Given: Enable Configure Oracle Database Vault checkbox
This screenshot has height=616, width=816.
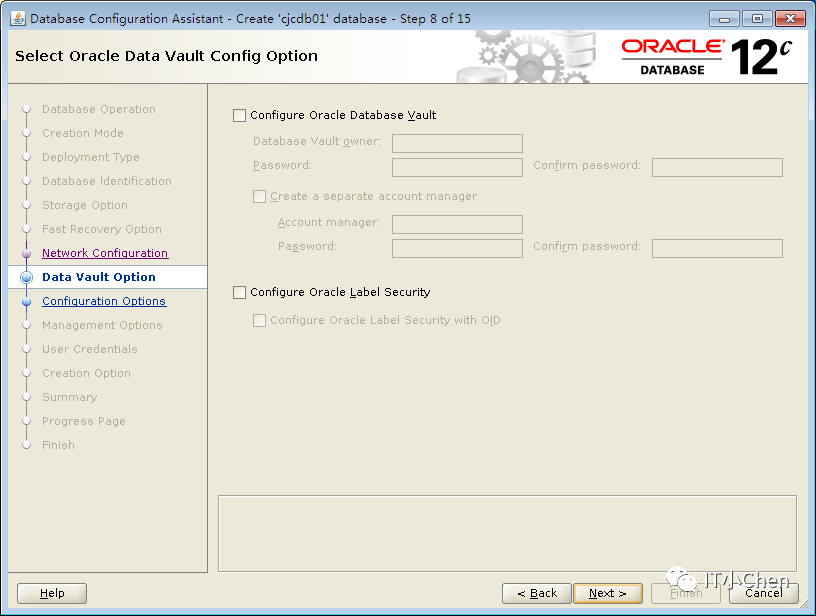Looking at the screenshot, I should click(239, 116).
